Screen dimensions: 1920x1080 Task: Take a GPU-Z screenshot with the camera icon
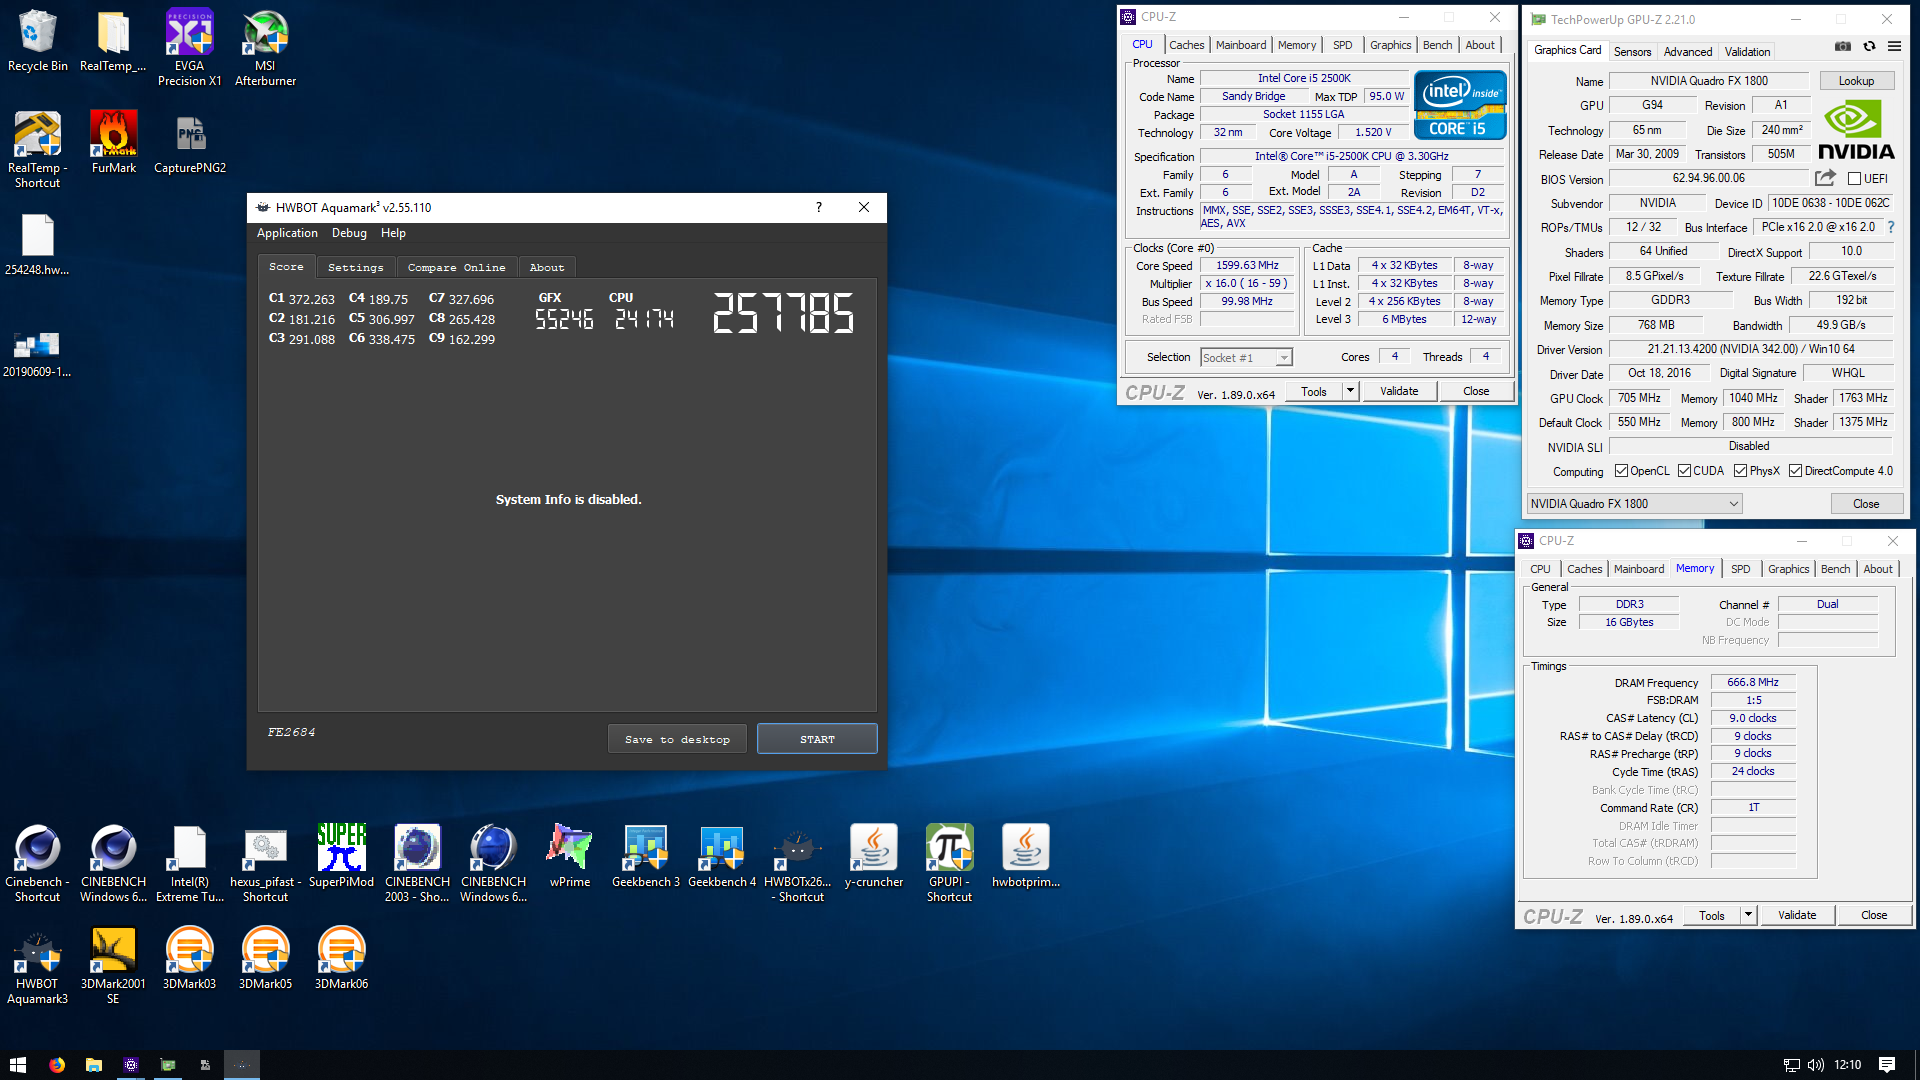click(x=1842, y=46)
